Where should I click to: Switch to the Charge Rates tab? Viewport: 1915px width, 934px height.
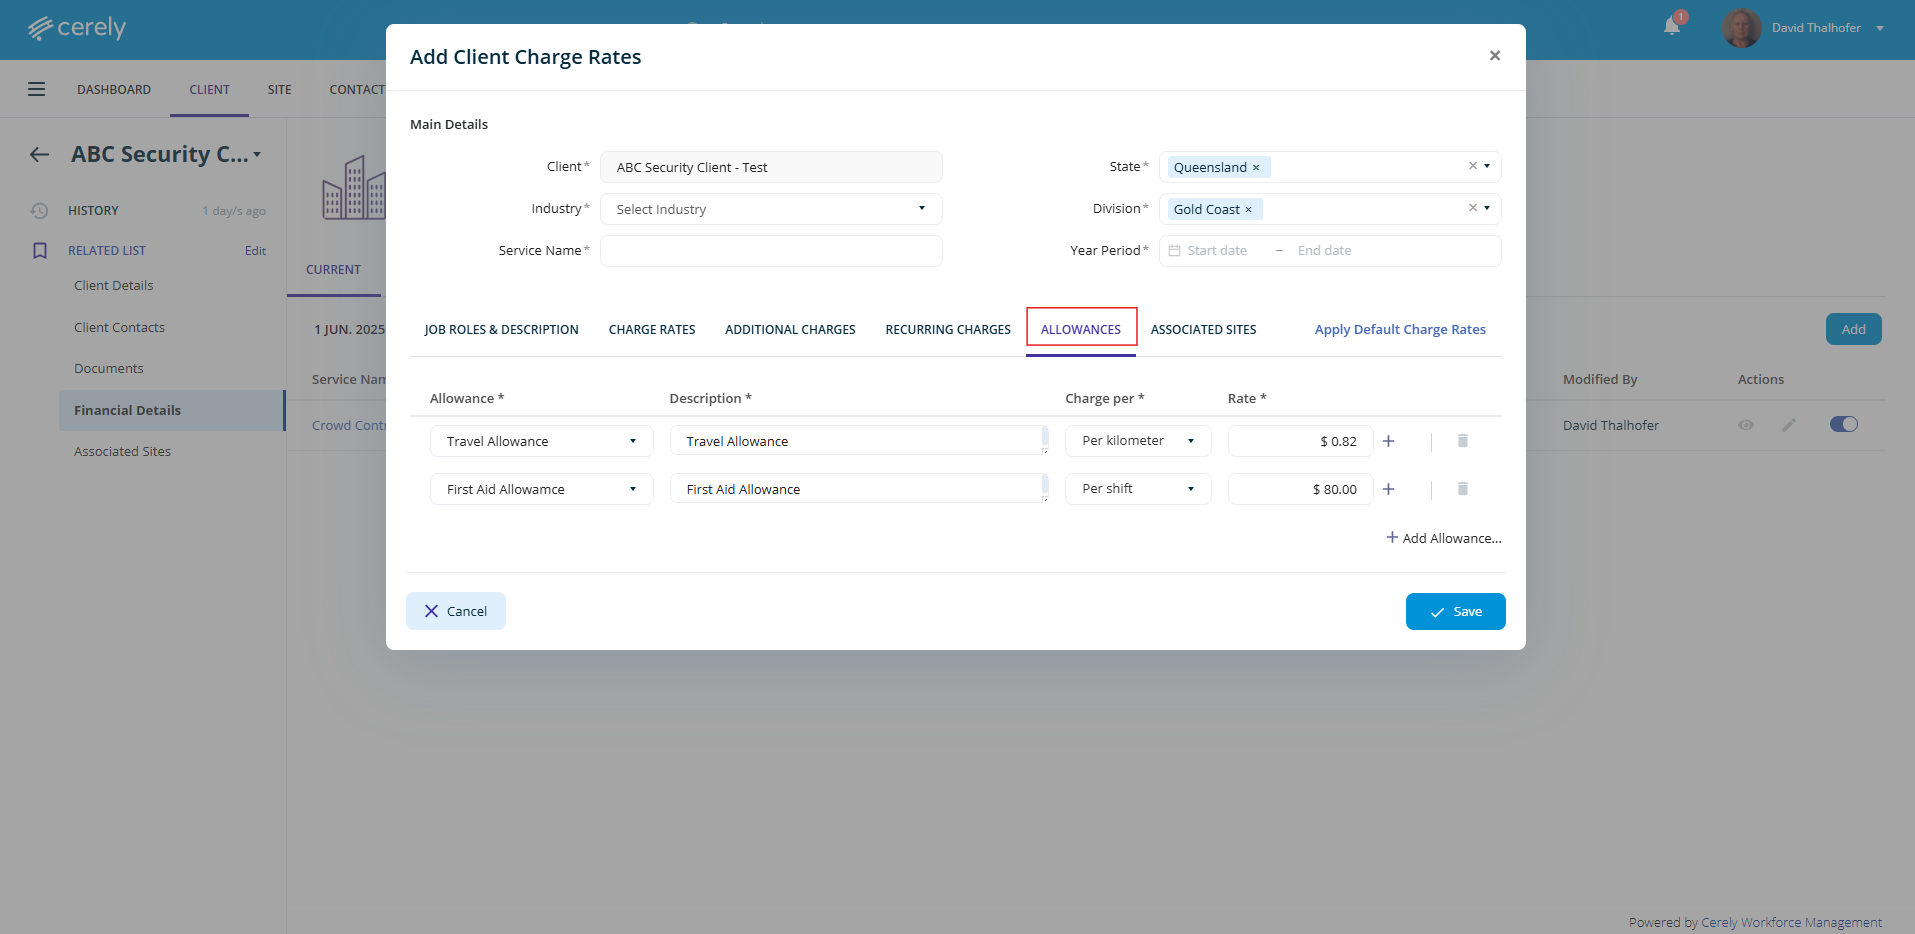[651, 329]
